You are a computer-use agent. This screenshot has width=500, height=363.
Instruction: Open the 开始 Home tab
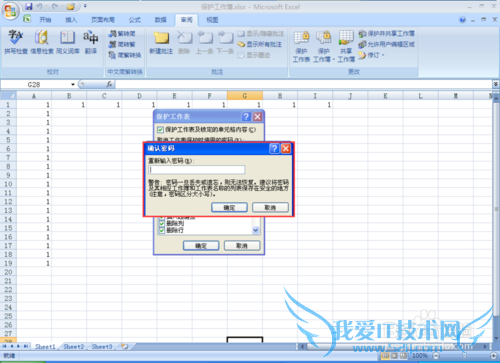click(45, 20)
